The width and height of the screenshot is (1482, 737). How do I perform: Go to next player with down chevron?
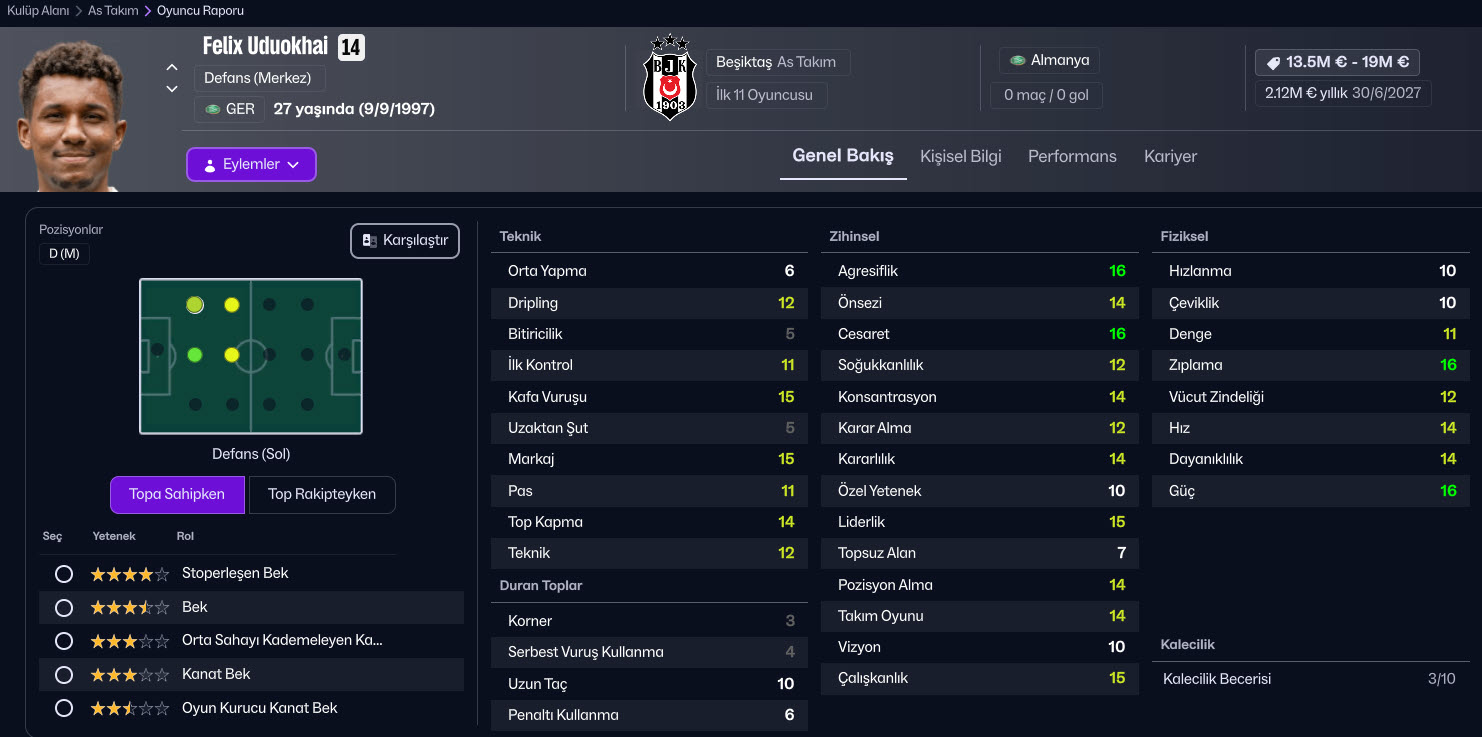172,89
